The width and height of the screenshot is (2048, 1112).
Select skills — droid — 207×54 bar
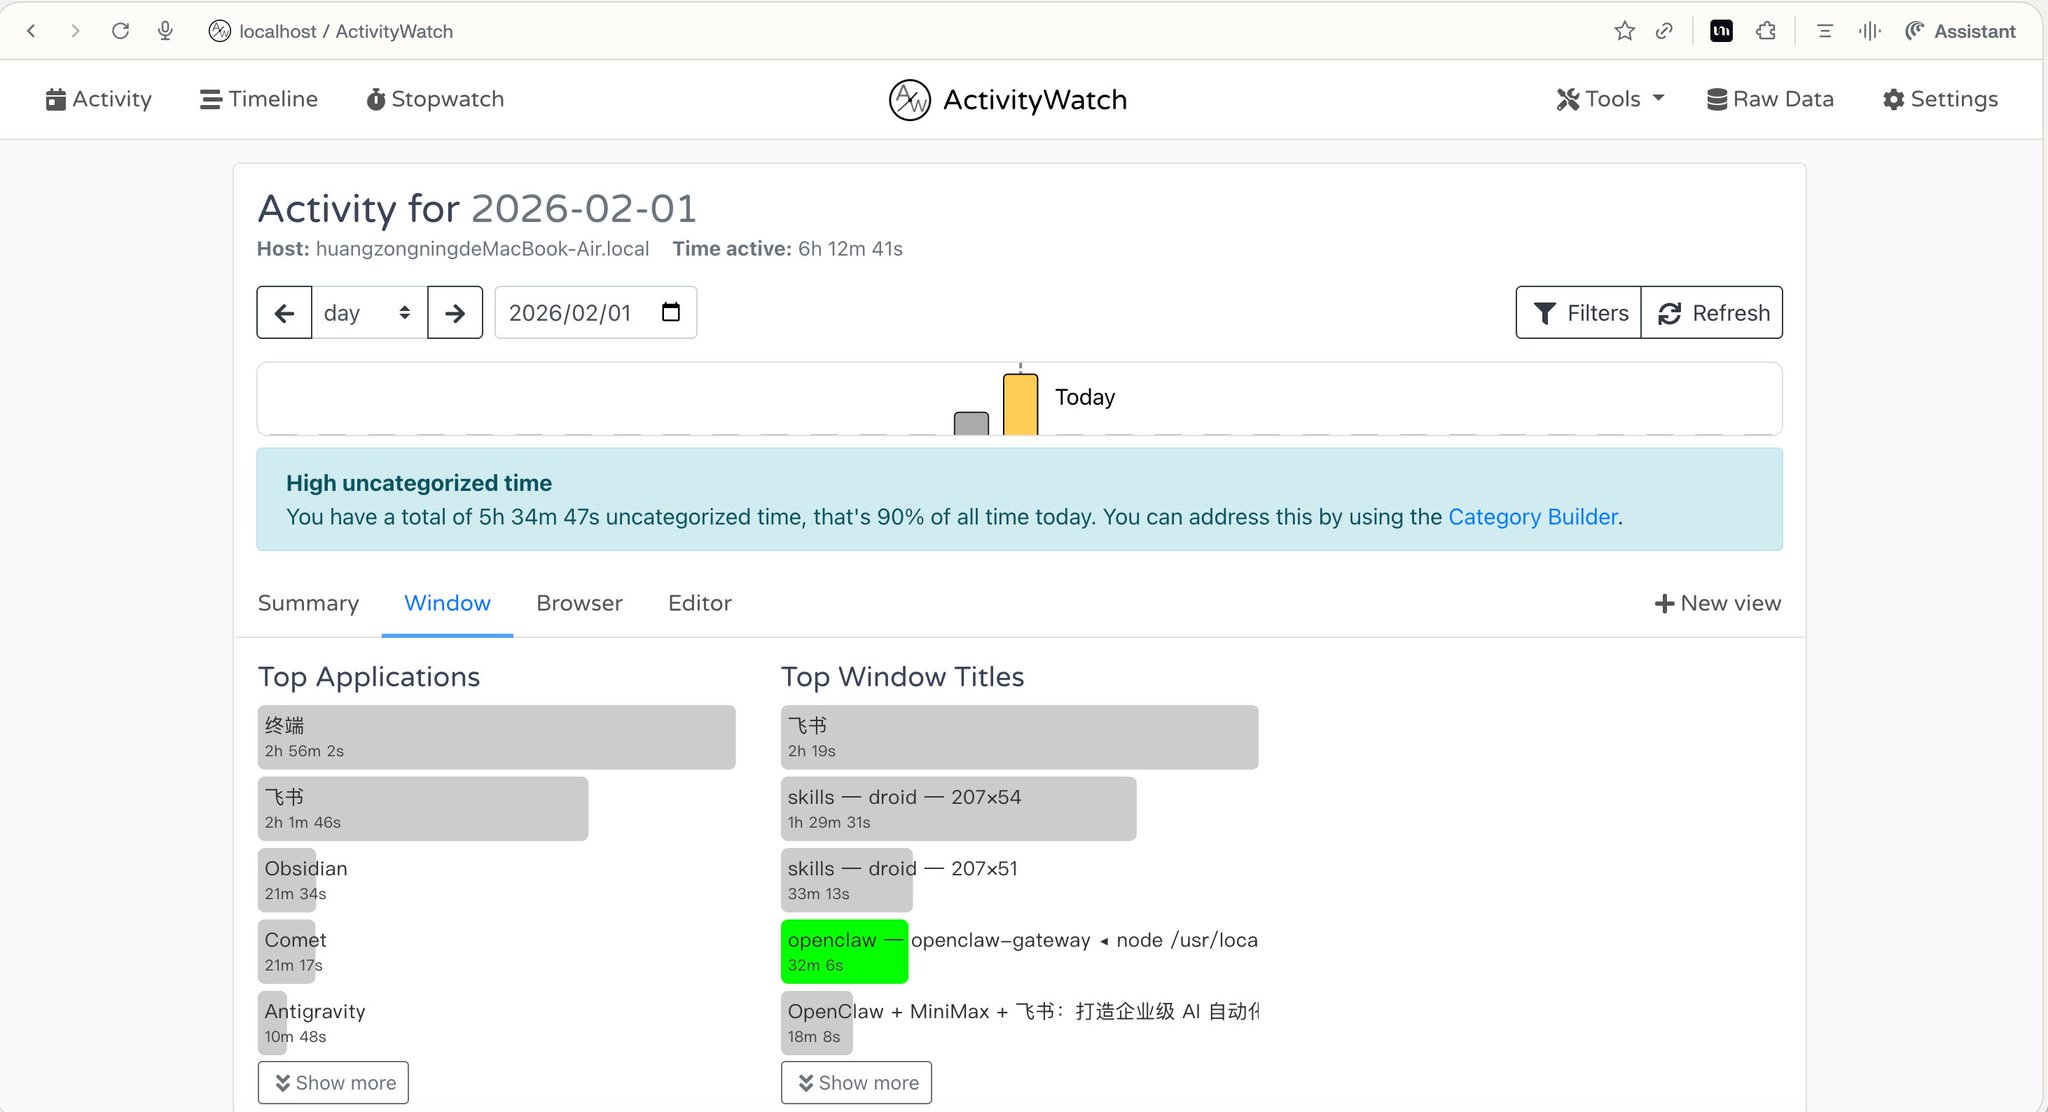pyautogui.click(x=958, y=809)
